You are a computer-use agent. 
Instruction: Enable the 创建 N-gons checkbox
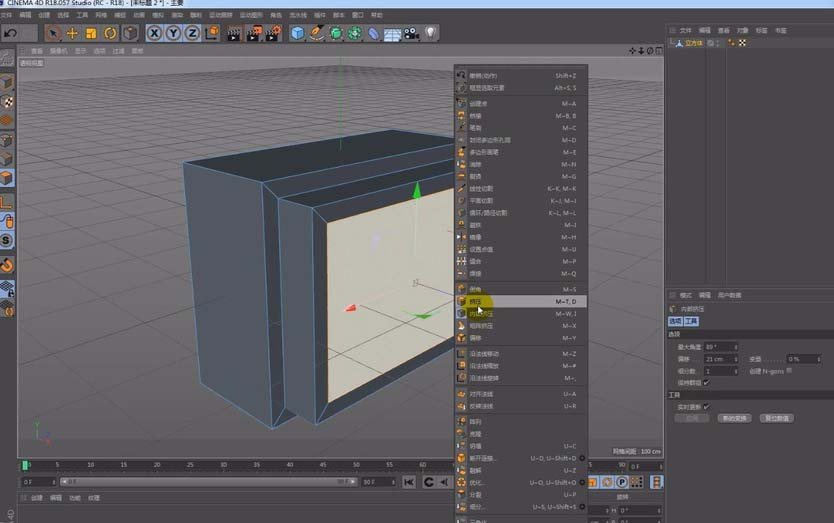pos(789,370)
